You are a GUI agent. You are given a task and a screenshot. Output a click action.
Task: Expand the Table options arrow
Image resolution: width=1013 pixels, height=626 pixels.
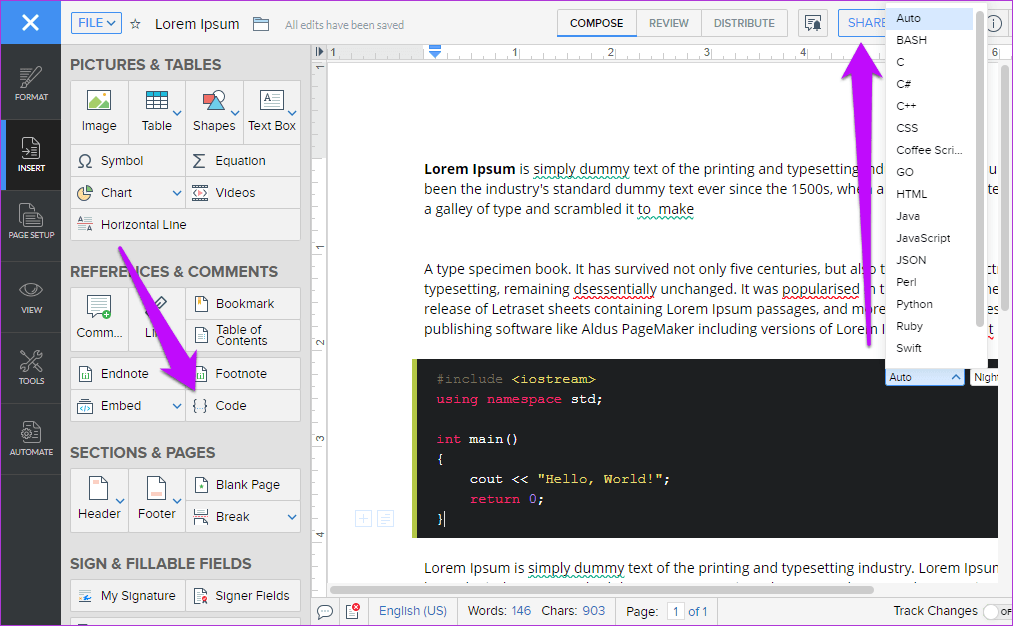[x=177, y=114]
